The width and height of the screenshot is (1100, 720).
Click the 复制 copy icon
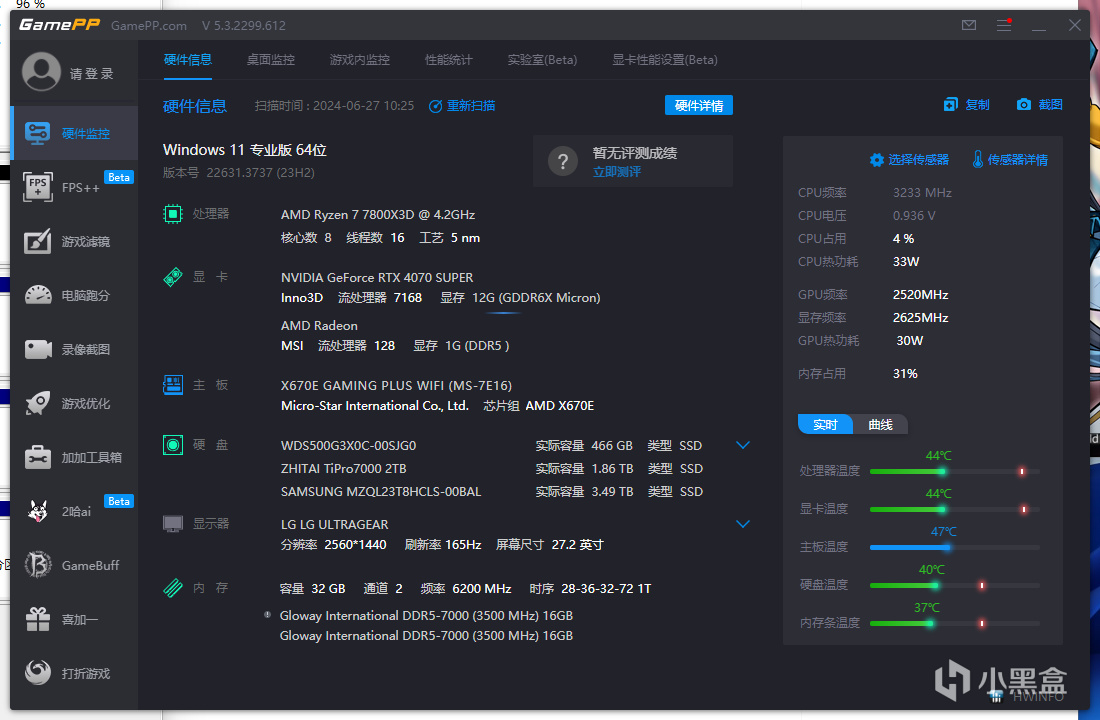coord(951,105)
